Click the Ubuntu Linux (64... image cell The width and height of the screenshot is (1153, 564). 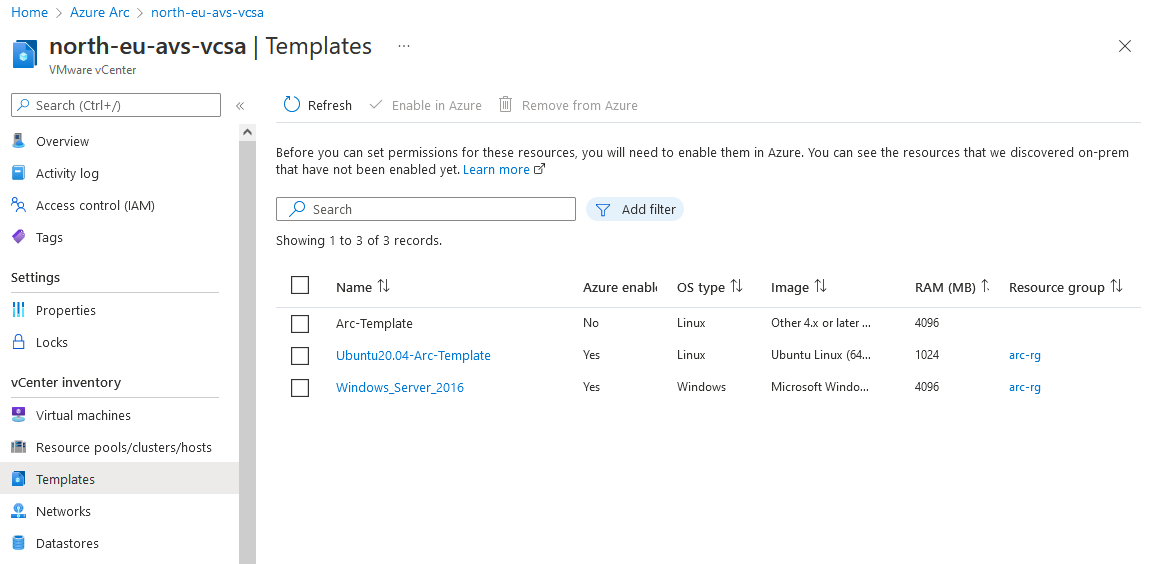tap(821, 355)
